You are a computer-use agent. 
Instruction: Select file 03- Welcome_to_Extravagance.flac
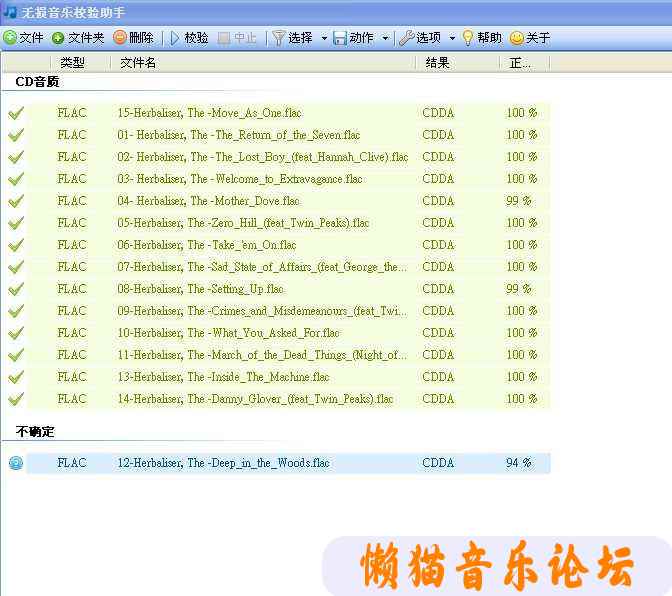[x=240, y=179]
